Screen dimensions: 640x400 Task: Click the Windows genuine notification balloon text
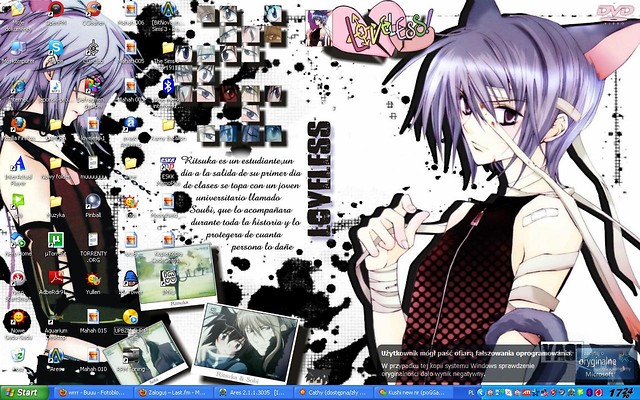478,363
